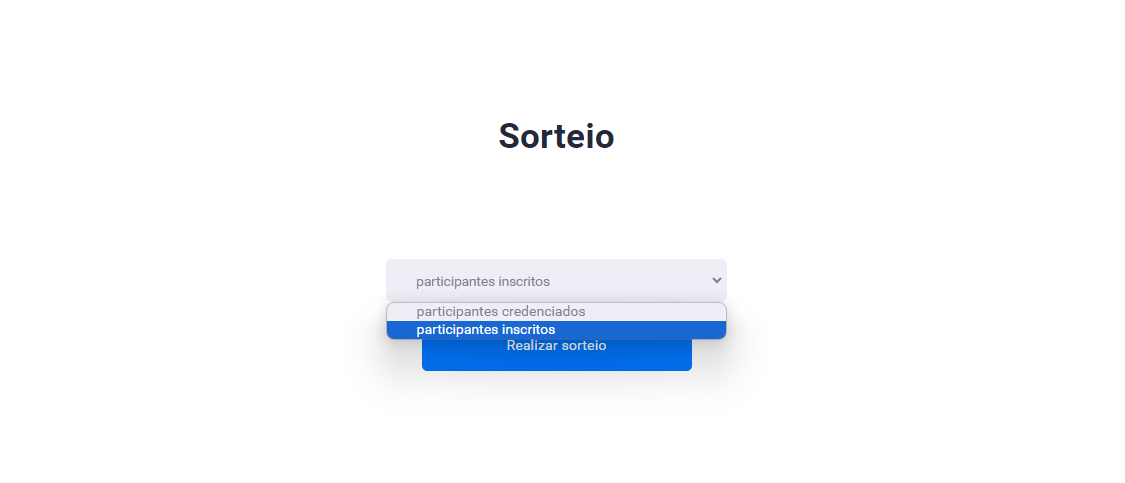
Task: Select the second entry in the option list
Action: [556, 330]
